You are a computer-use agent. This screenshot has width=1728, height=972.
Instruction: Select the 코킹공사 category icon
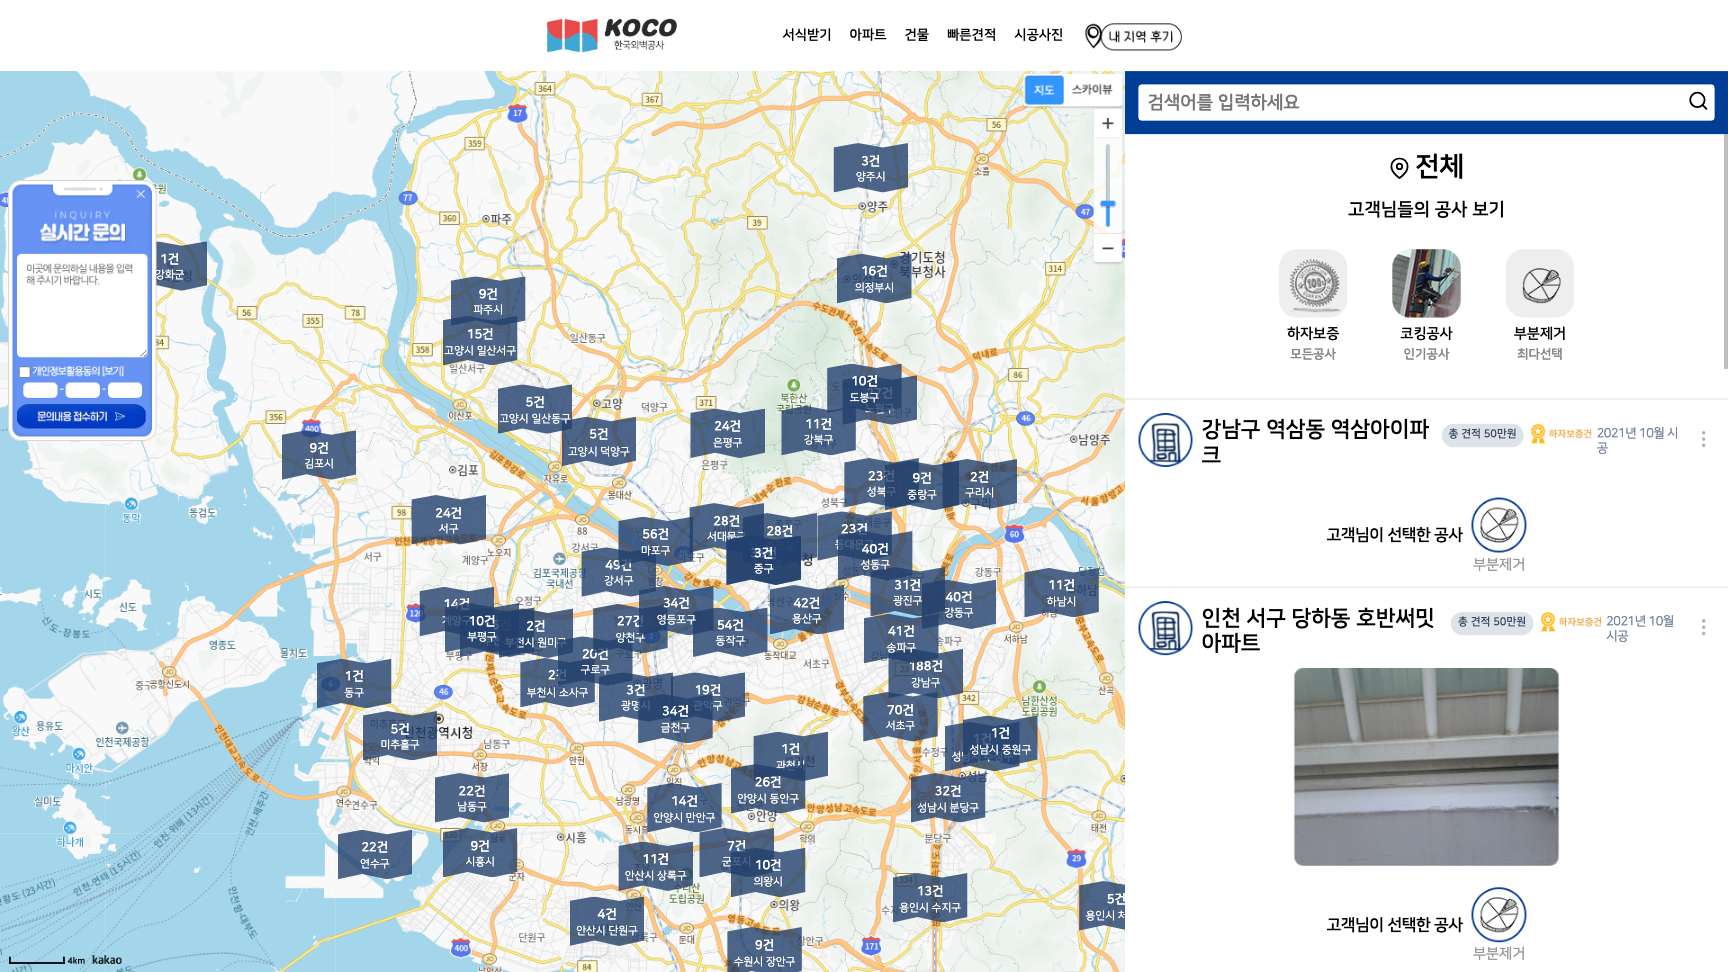[x=1426, y=283]
